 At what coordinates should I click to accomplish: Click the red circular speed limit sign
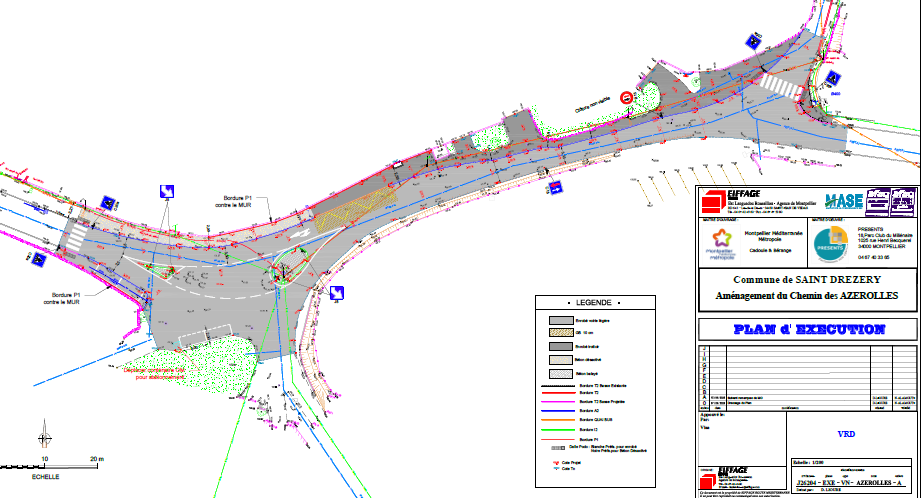(627, 98)
